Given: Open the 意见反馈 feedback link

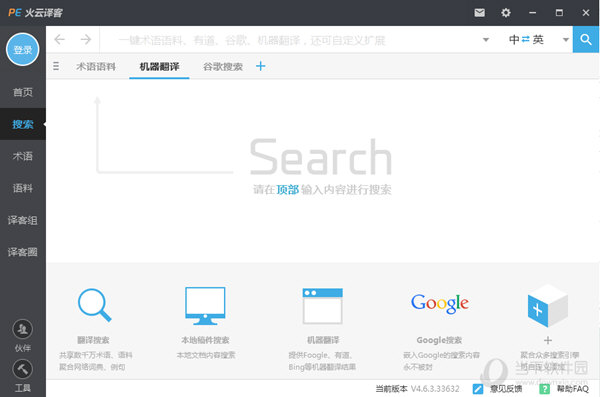Looking at the screenshot, I should click(506, 389).
